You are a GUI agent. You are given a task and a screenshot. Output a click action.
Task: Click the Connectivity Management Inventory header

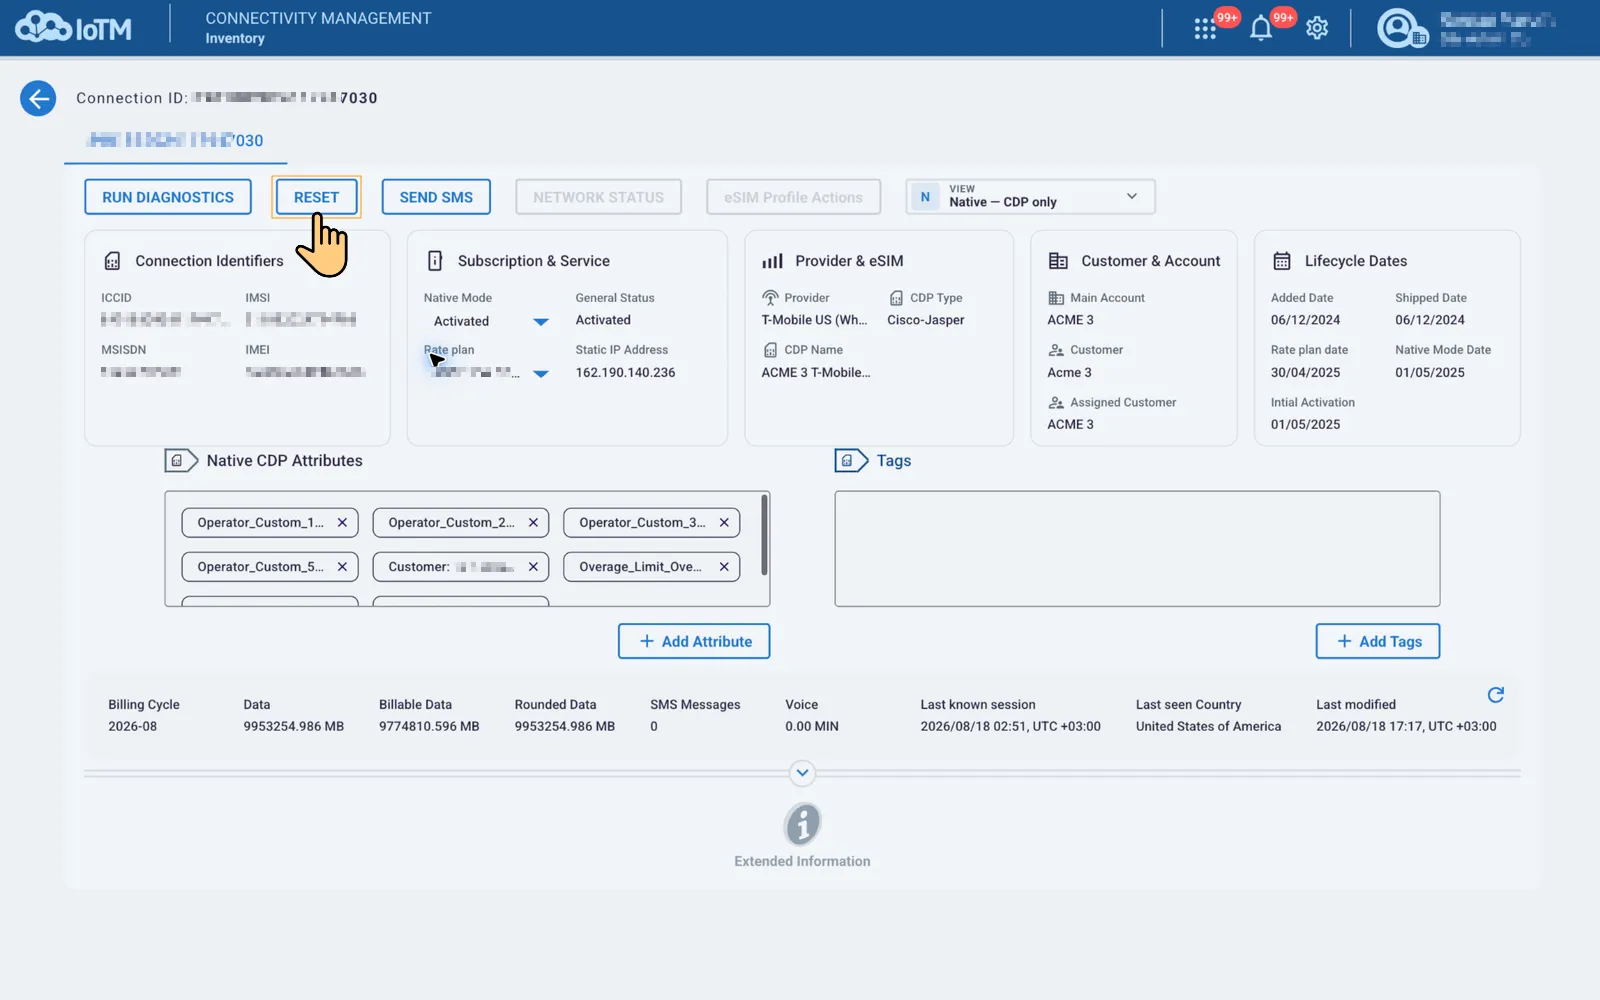tap(318, 28)
